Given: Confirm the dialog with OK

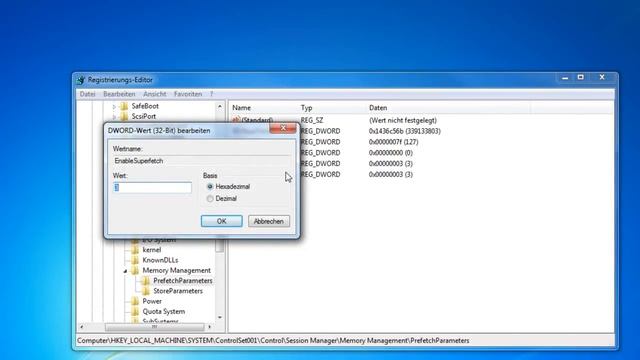Looking at the screenshot, I should 222,221.
